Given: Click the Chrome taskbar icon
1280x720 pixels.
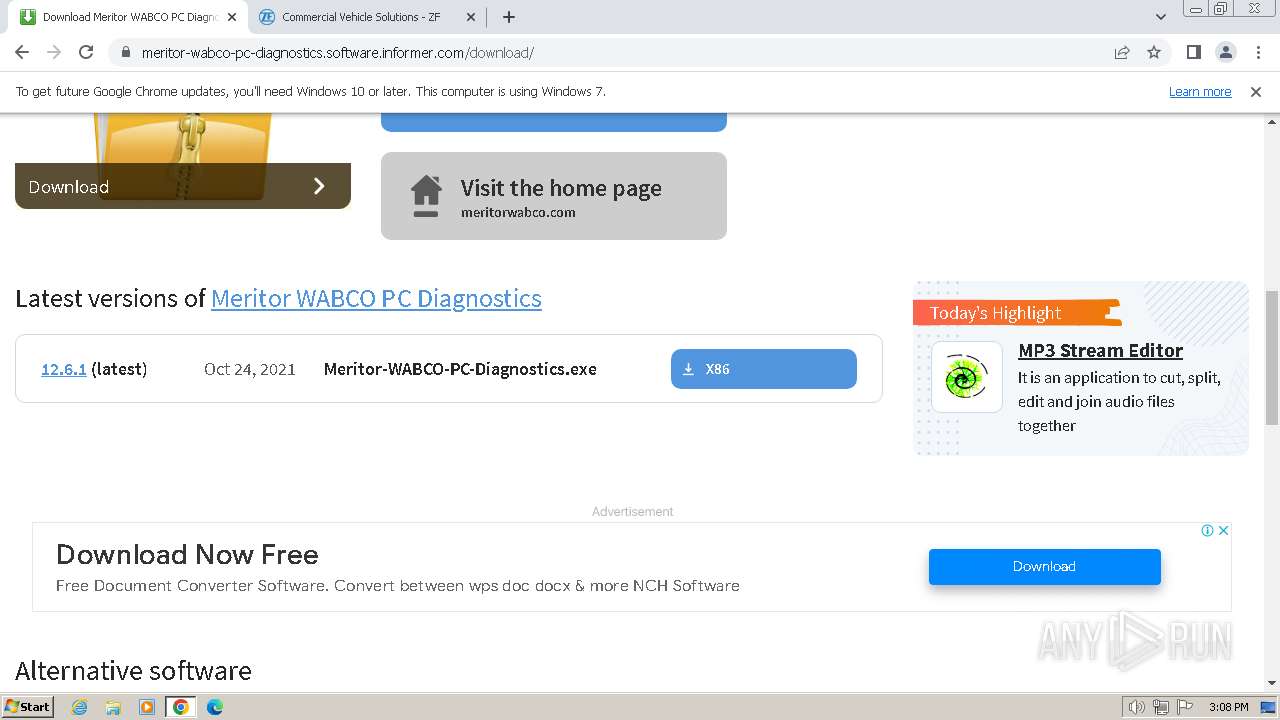Looking at the screenshot, I should coord(180,707).
